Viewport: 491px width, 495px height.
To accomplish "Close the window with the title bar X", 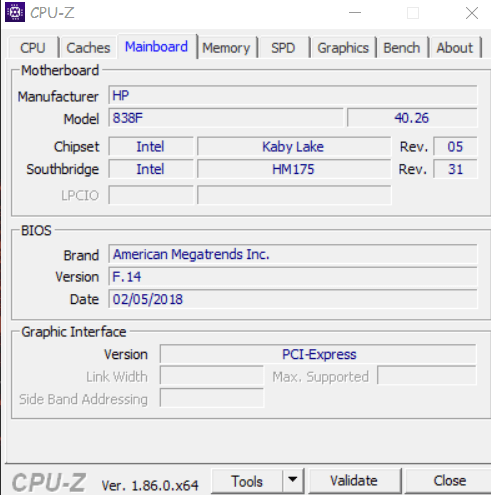I will [472, 13].
